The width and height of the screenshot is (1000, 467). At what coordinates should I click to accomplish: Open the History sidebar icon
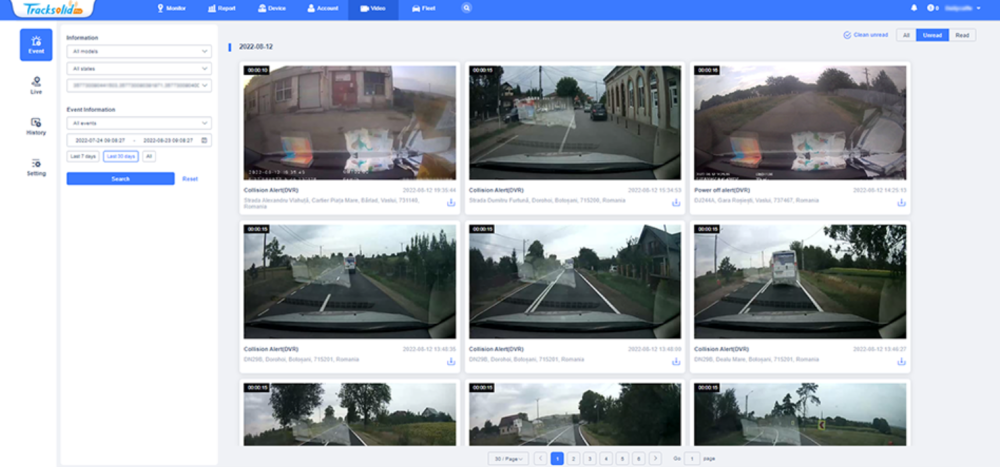pyautogui.click(x=36, y=125)
